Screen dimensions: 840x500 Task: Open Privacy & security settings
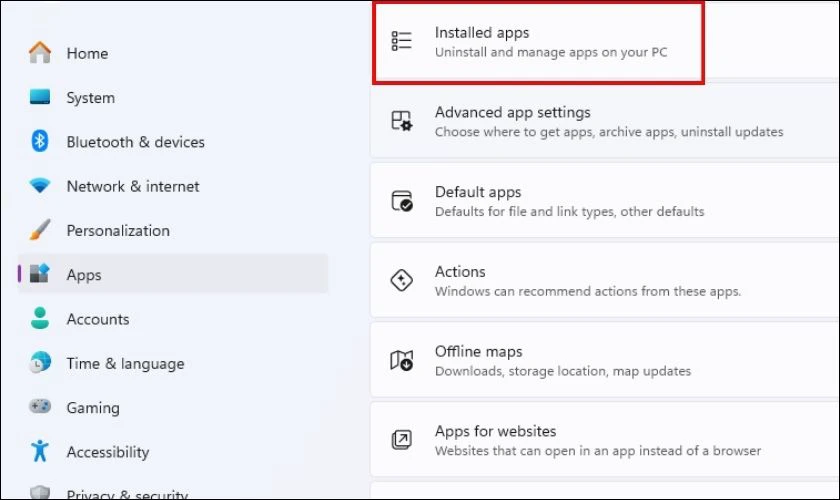[127, 493]
